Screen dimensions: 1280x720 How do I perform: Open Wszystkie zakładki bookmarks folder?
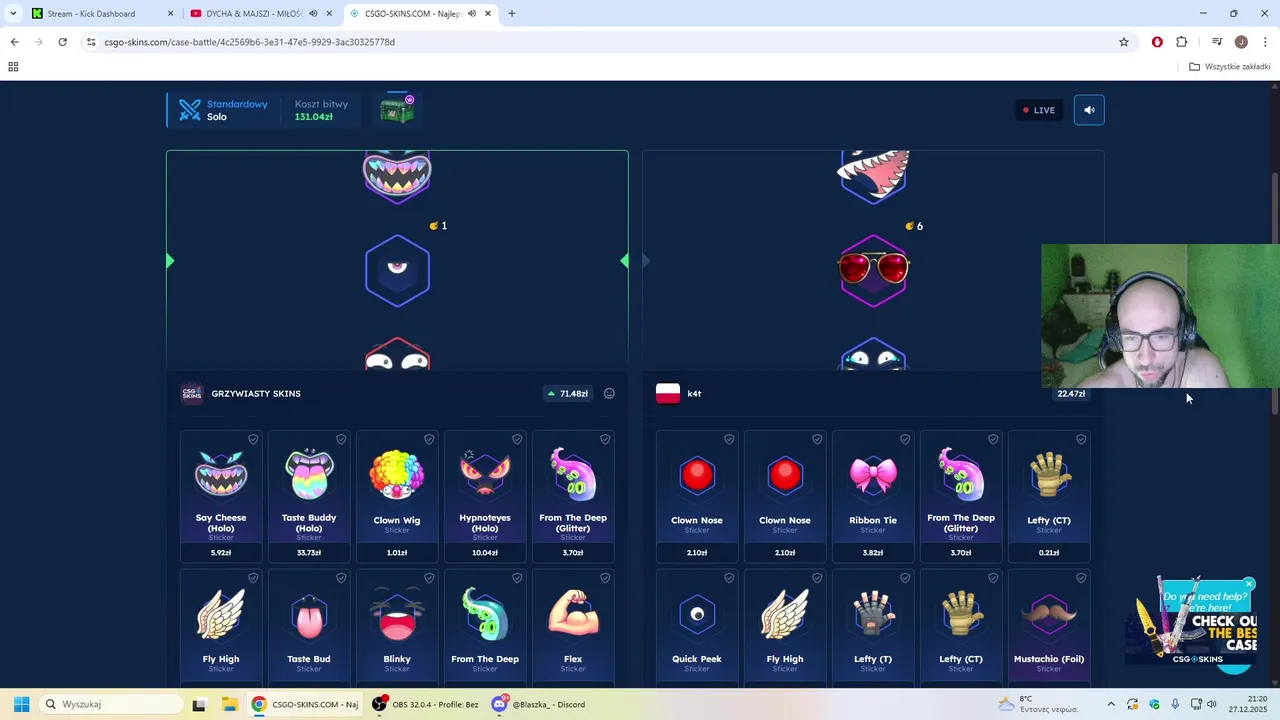1230,67
